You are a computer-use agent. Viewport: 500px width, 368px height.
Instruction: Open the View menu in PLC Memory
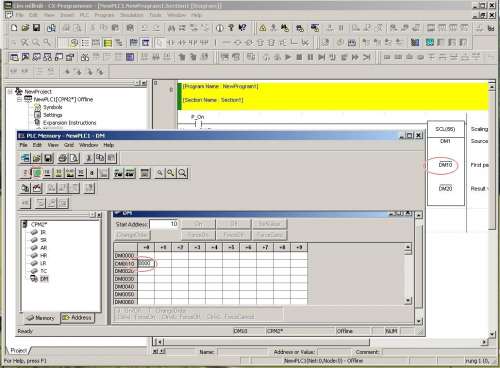click(x=53, y=145)
